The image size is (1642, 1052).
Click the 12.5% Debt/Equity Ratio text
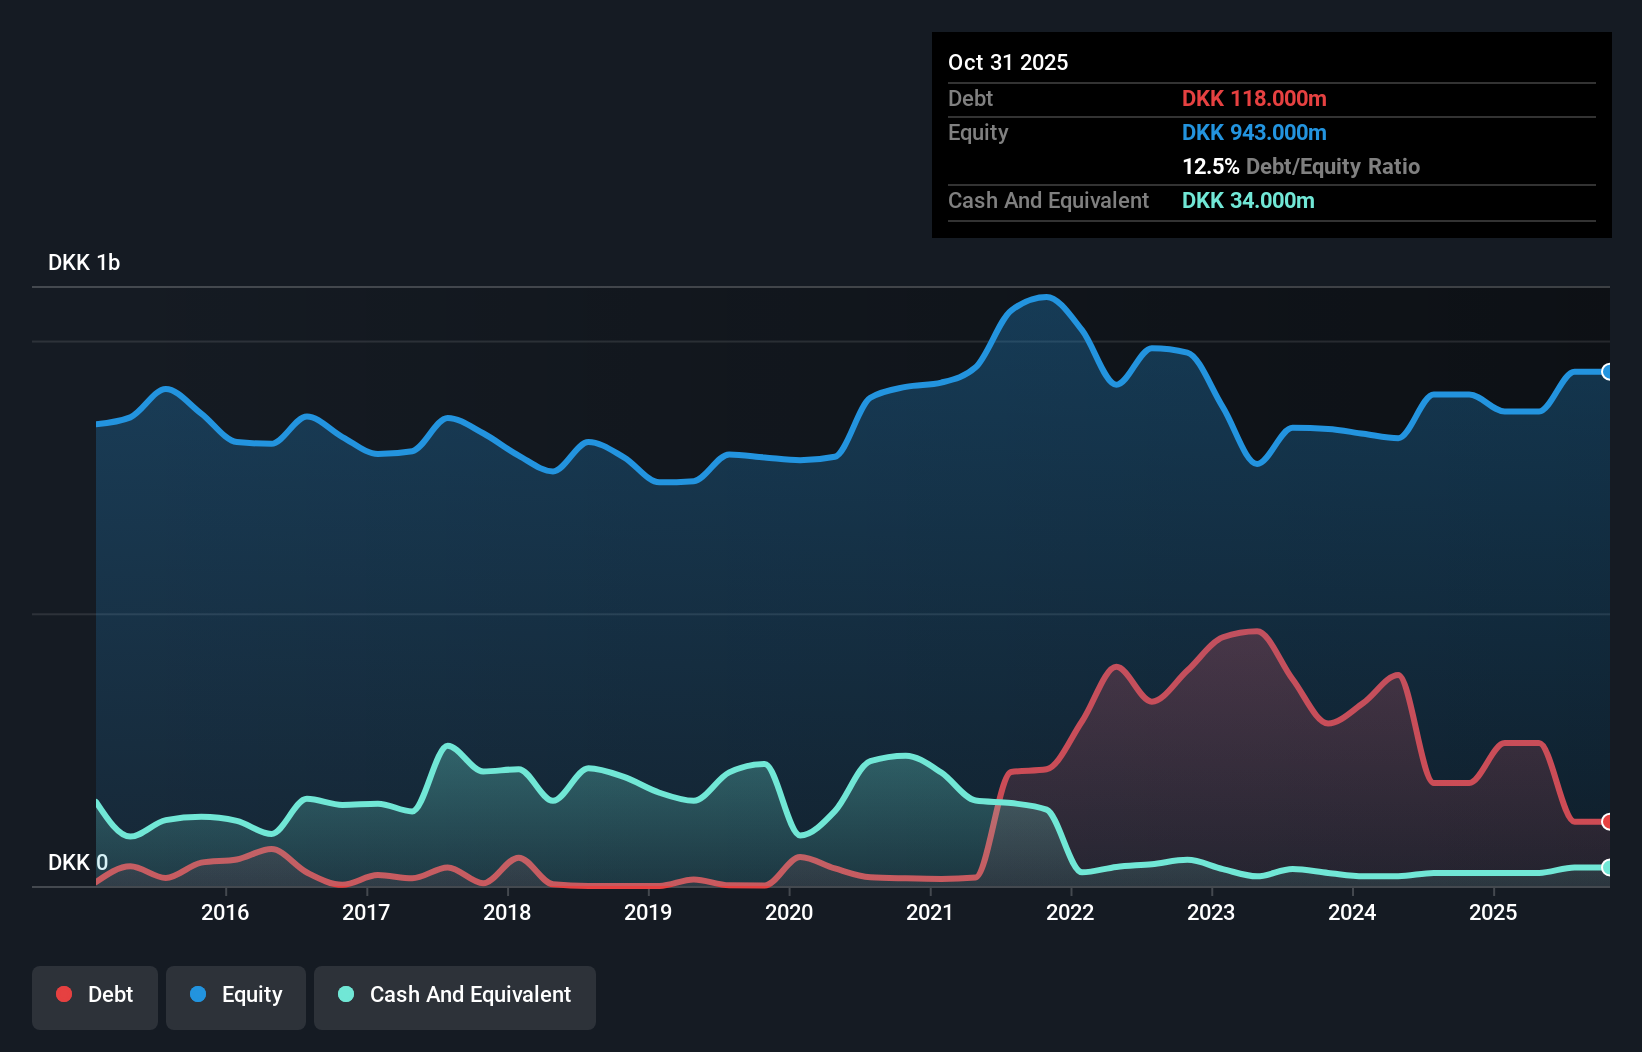point(1301,166)
